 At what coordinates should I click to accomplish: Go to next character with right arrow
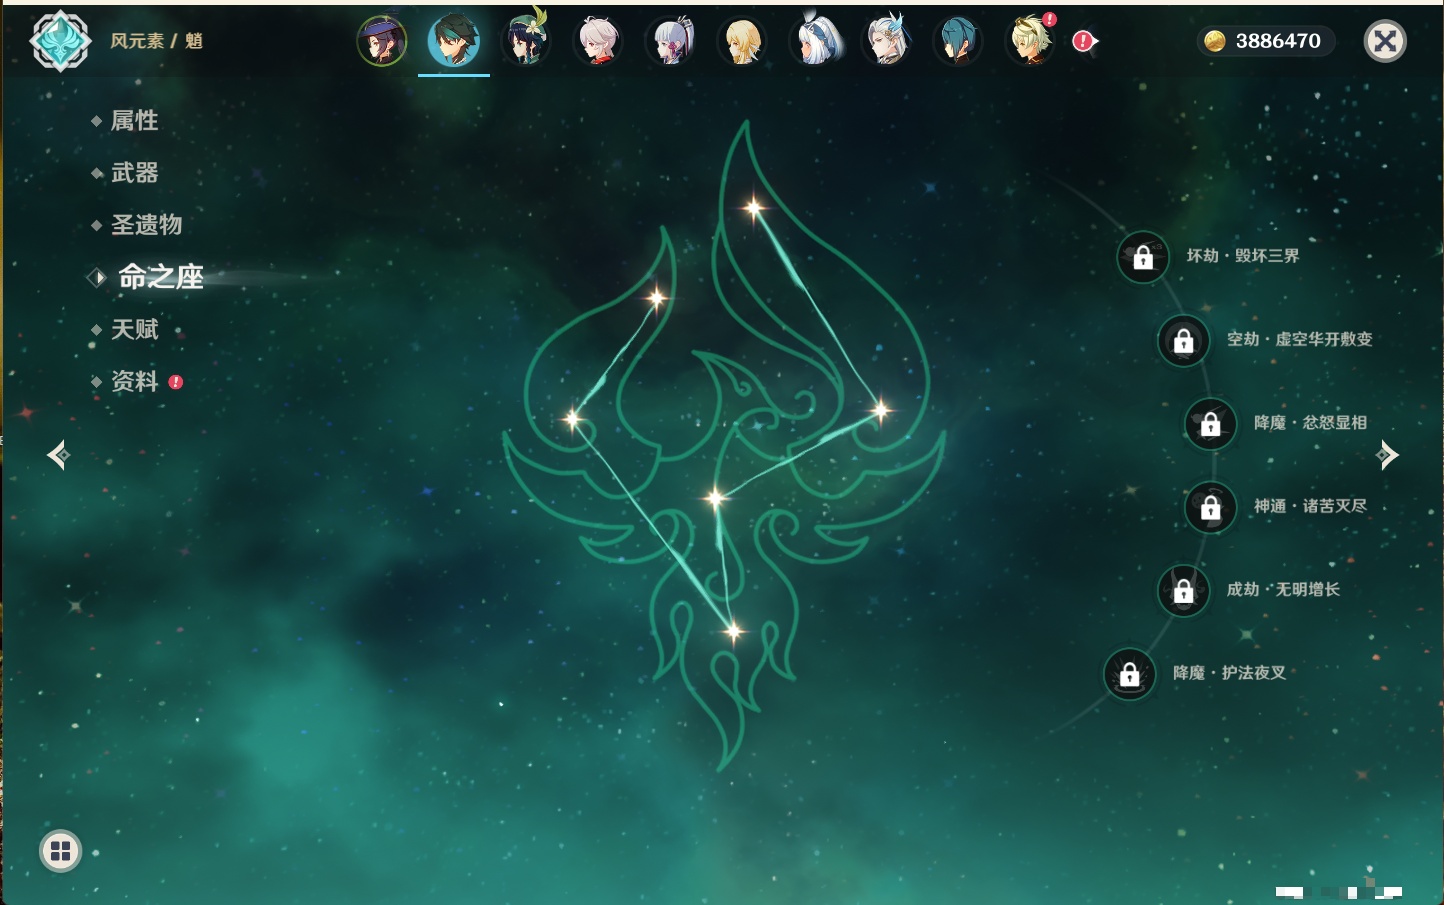point(1386,455)
